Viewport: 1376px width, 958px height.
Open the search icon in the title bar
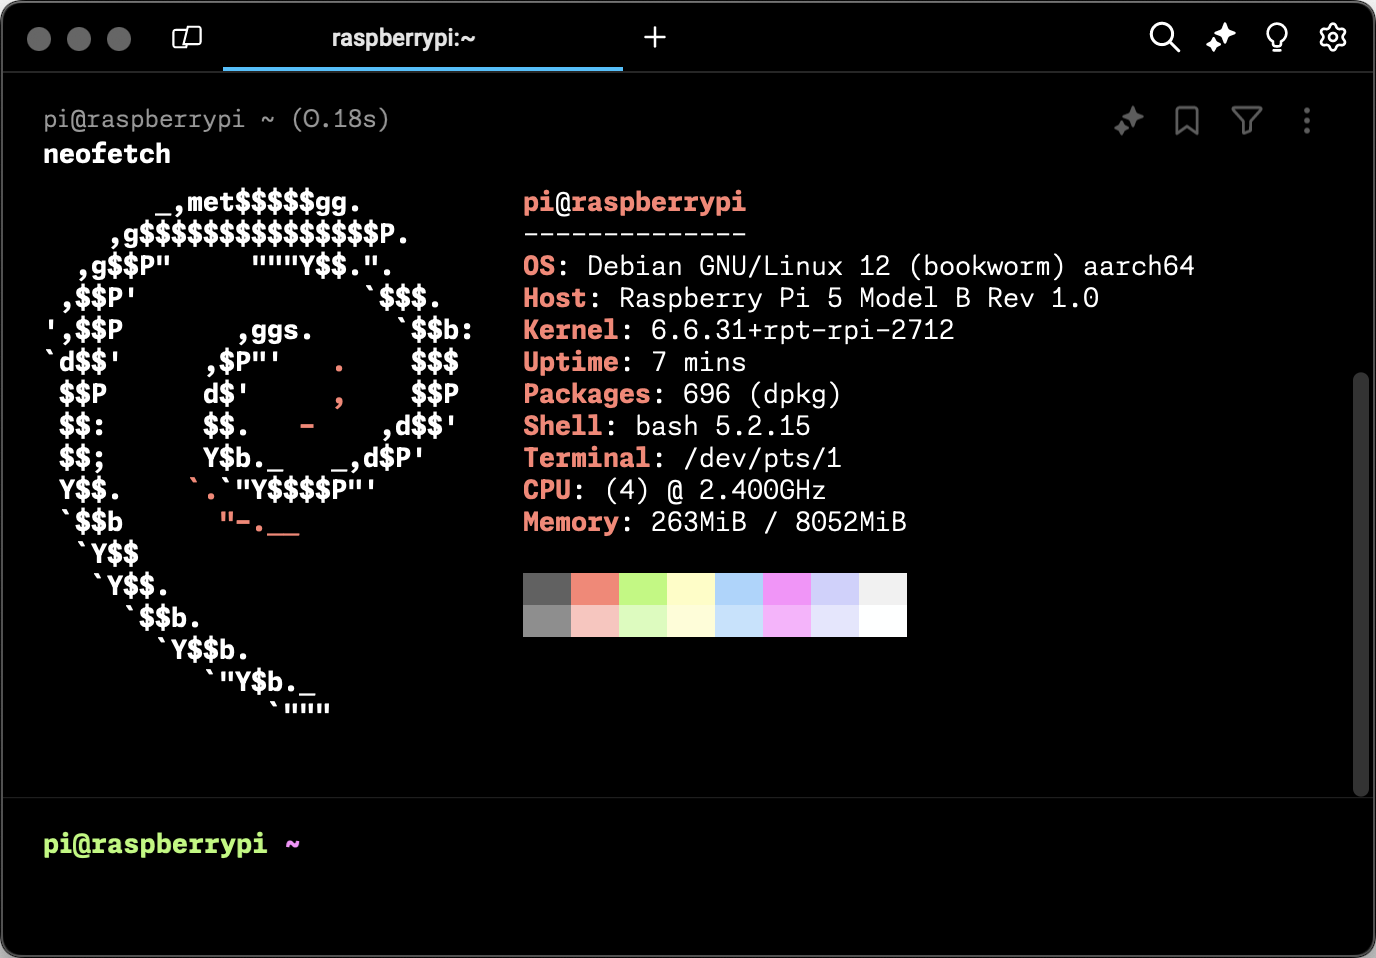[x=1165, y=38]
